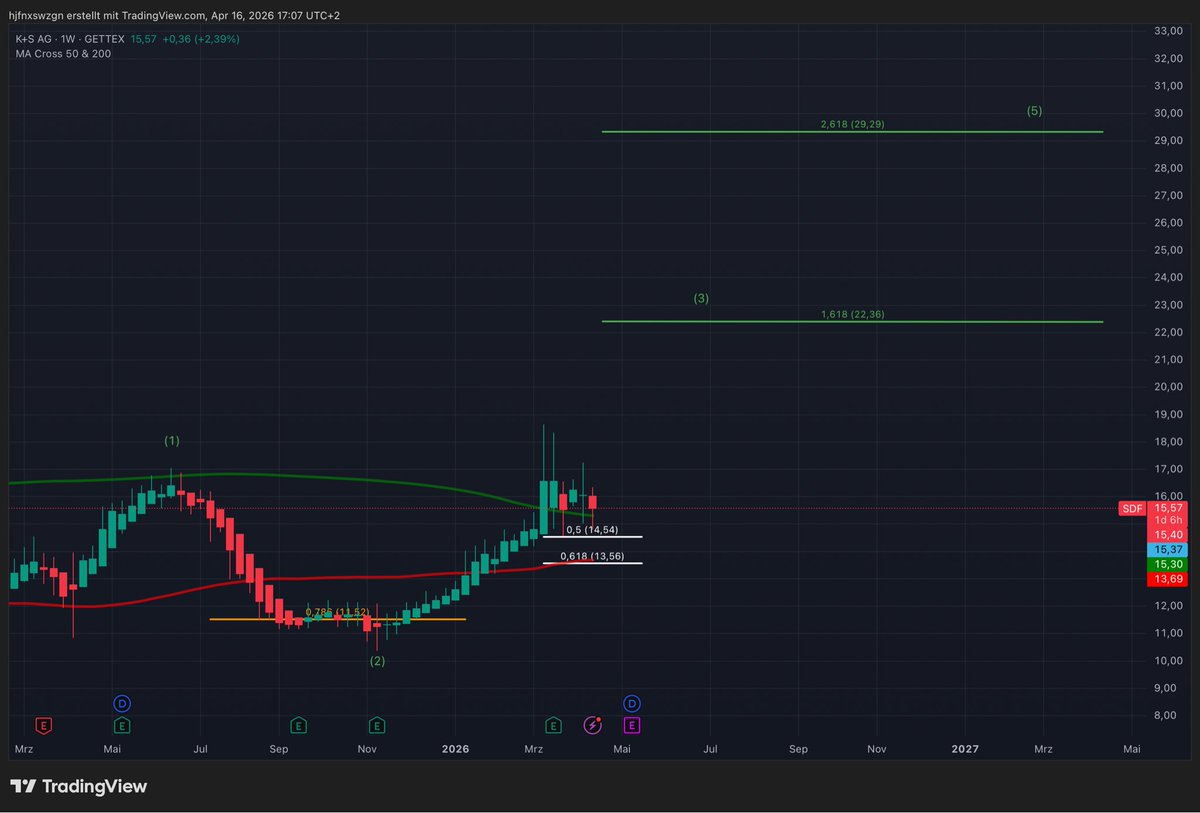Open the earnings E icon near Nov 2025

(x=377, y=724)
